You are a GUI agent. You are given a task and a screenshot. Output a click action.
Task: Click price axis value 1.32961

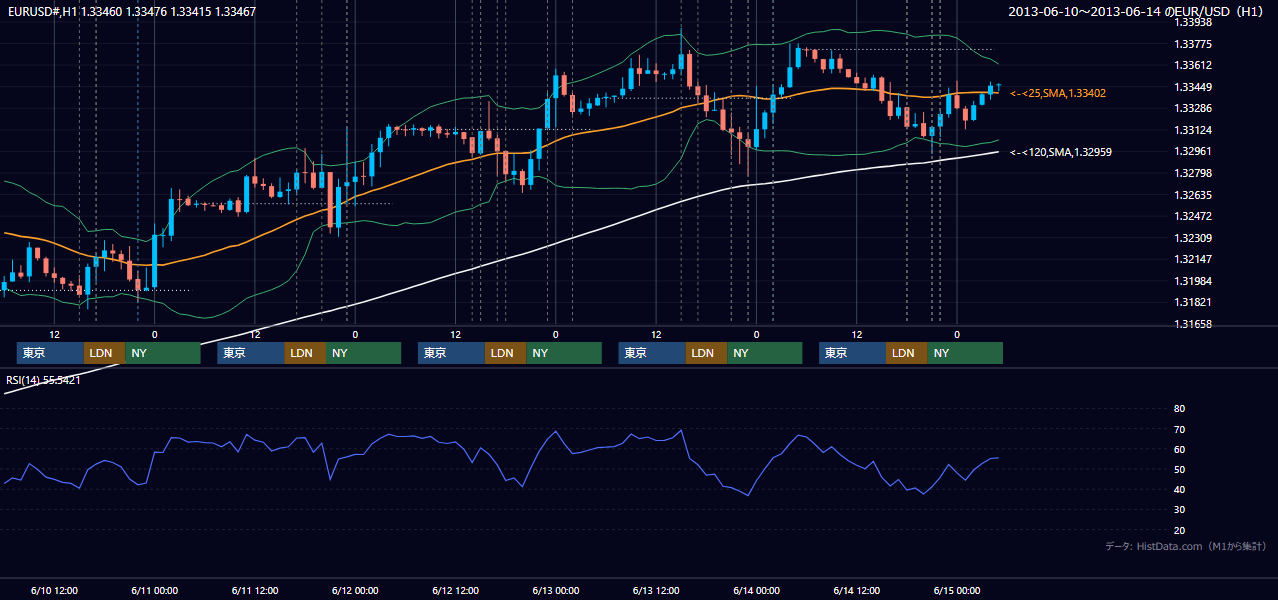point(1193,152)
